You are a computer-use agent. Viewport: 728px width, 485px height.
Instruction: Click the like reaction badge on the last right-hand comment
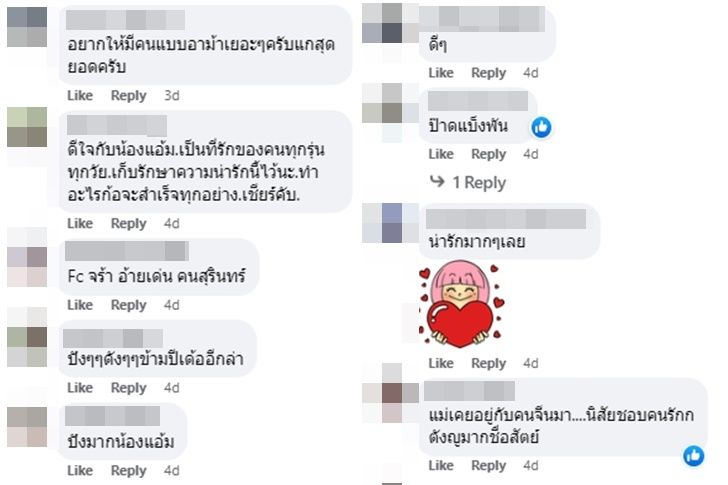[x=694, y=456]
